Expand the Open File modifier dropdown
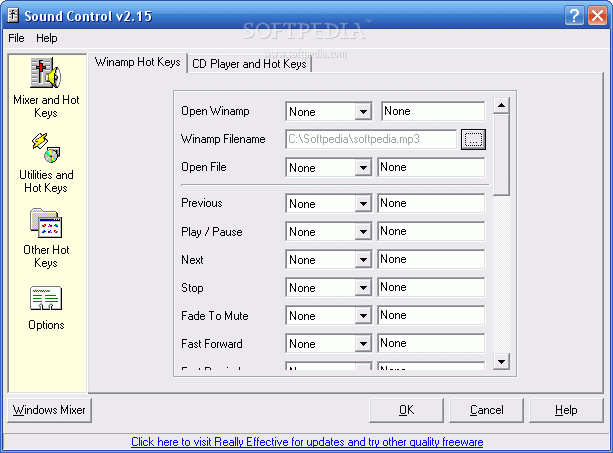 pos(363,168)
